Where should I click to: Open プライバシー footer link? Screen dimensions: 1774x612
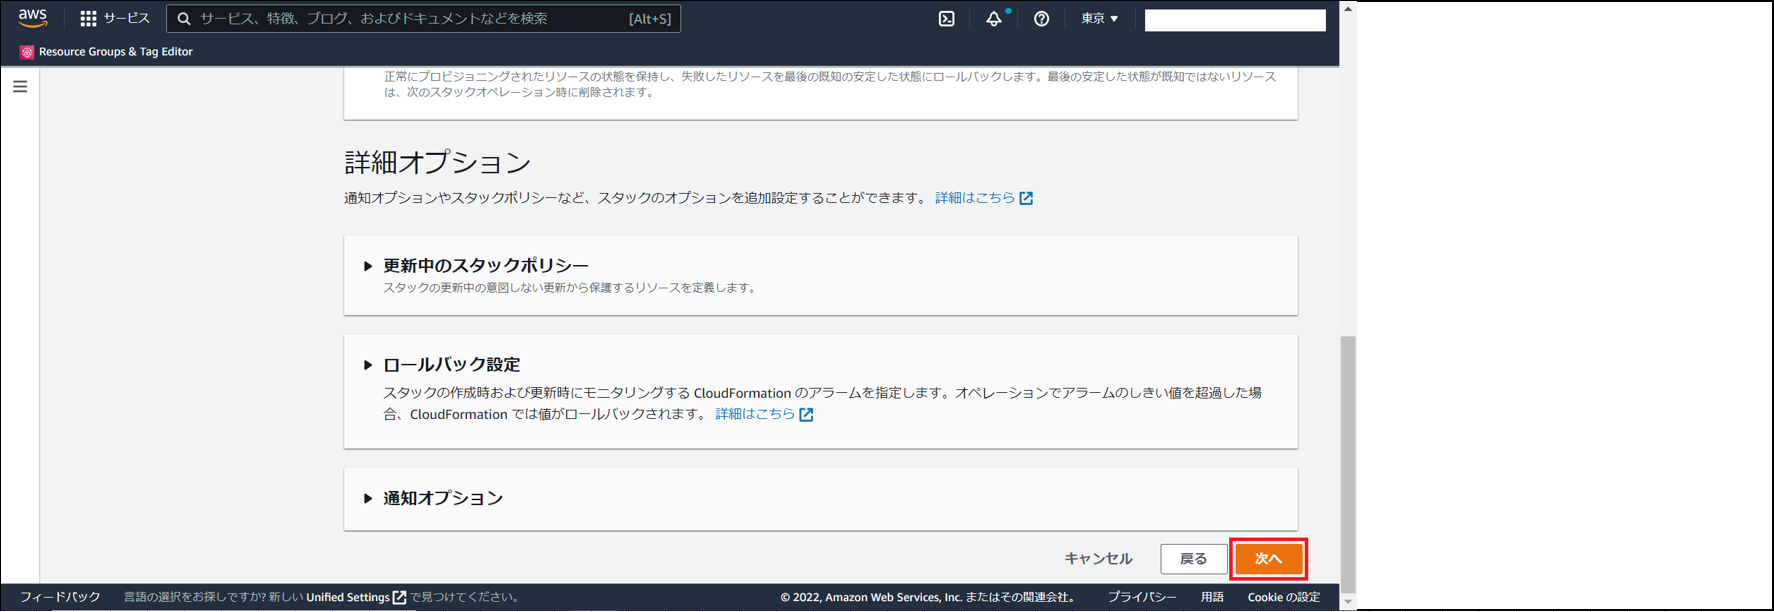1142,597
